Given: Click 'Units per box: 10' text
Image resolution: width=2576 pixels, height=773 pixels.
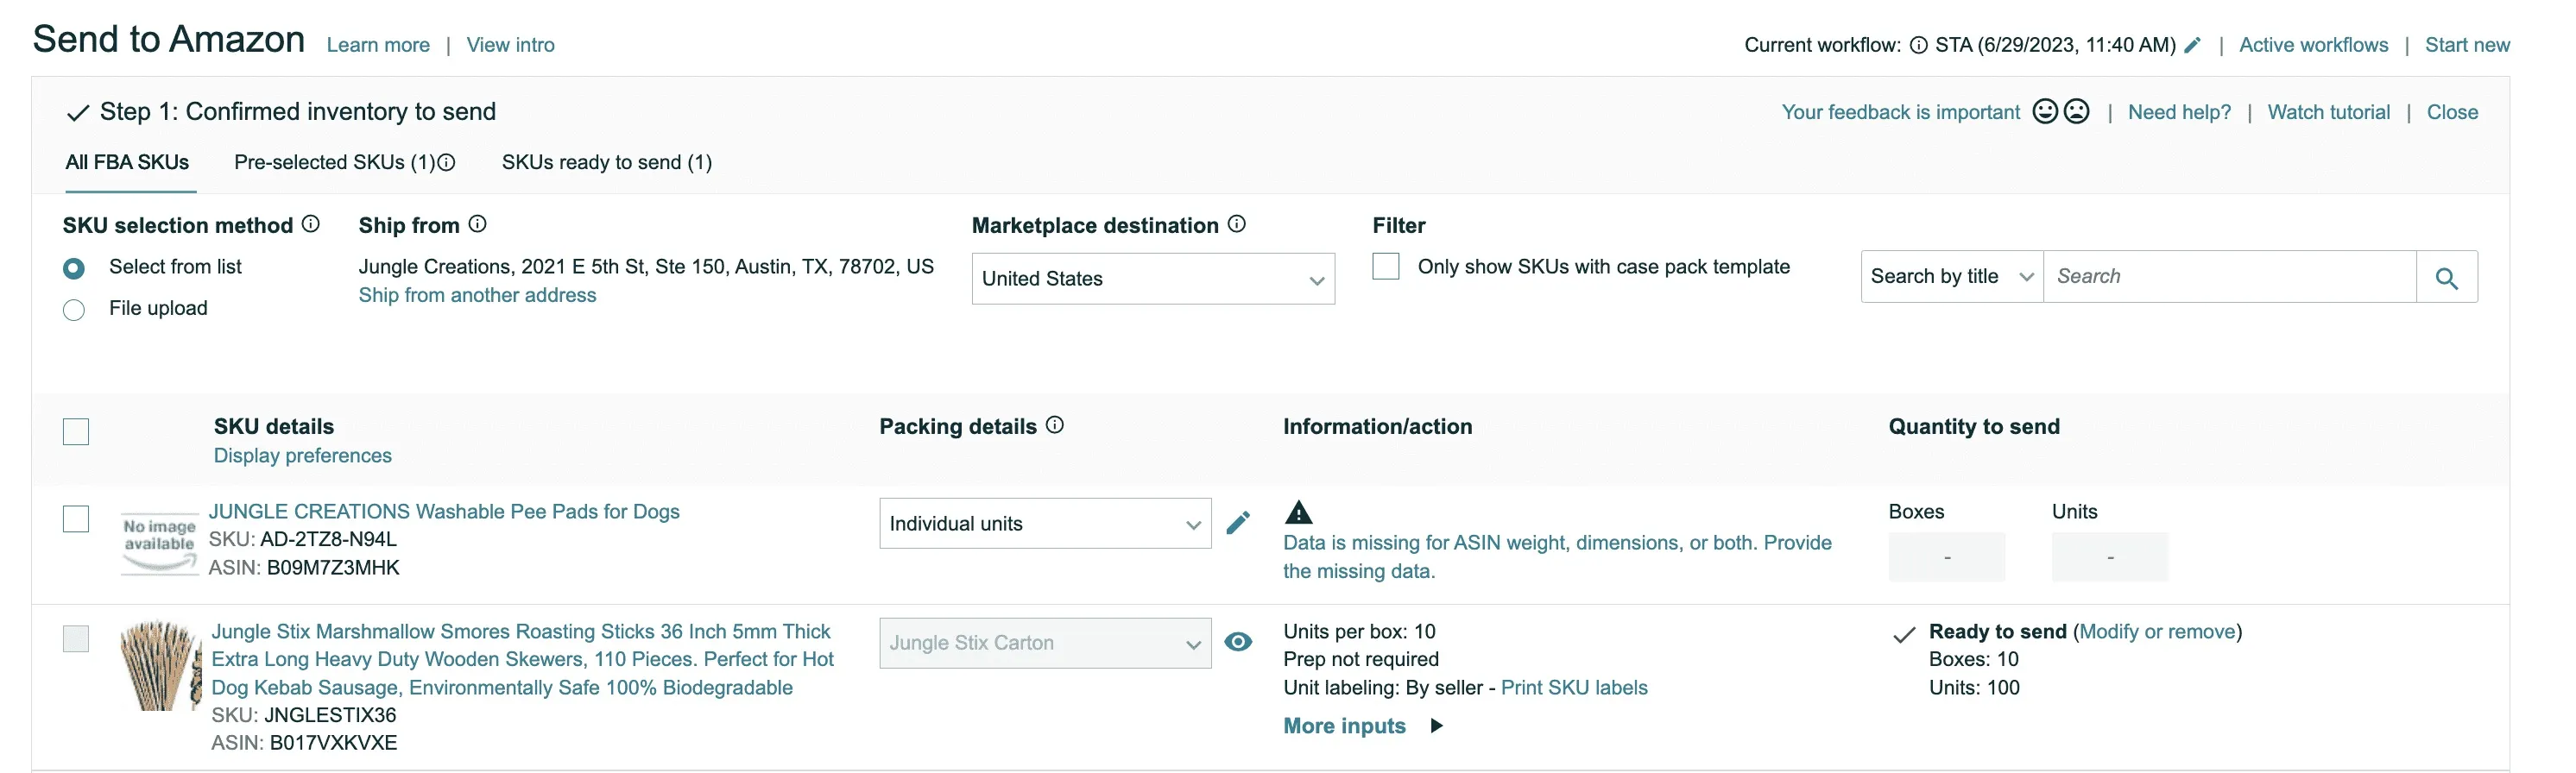Looking at the screenshot, I should (1359, 631).
